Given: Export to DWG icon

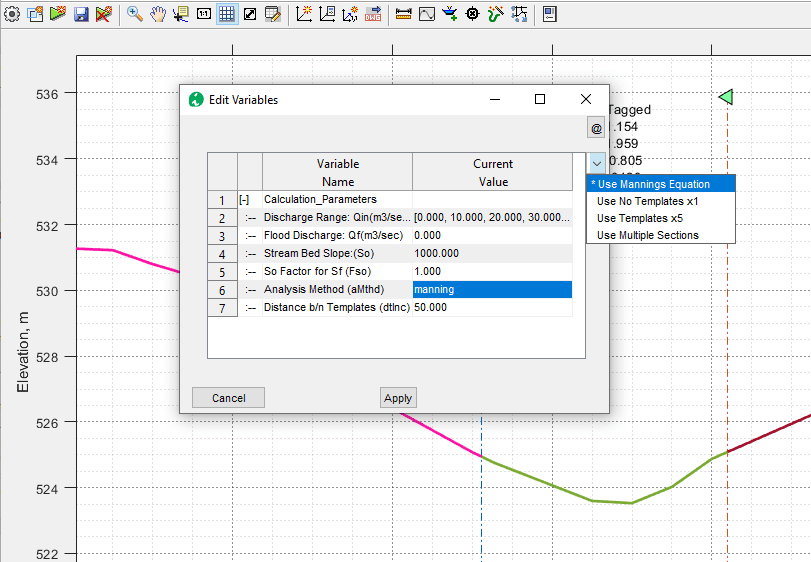Looking at the screenshot, I should pyautogui.click(x=373, y=14).
